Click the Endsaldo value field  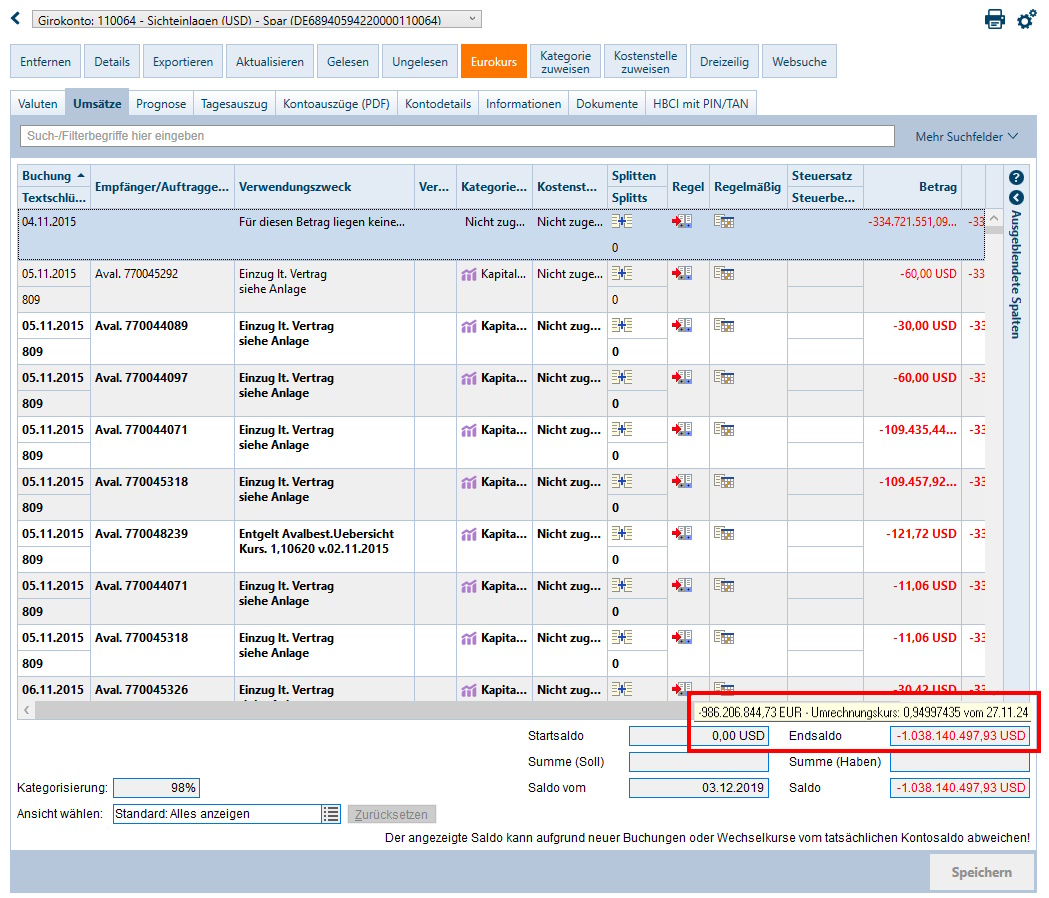point(959,735)
